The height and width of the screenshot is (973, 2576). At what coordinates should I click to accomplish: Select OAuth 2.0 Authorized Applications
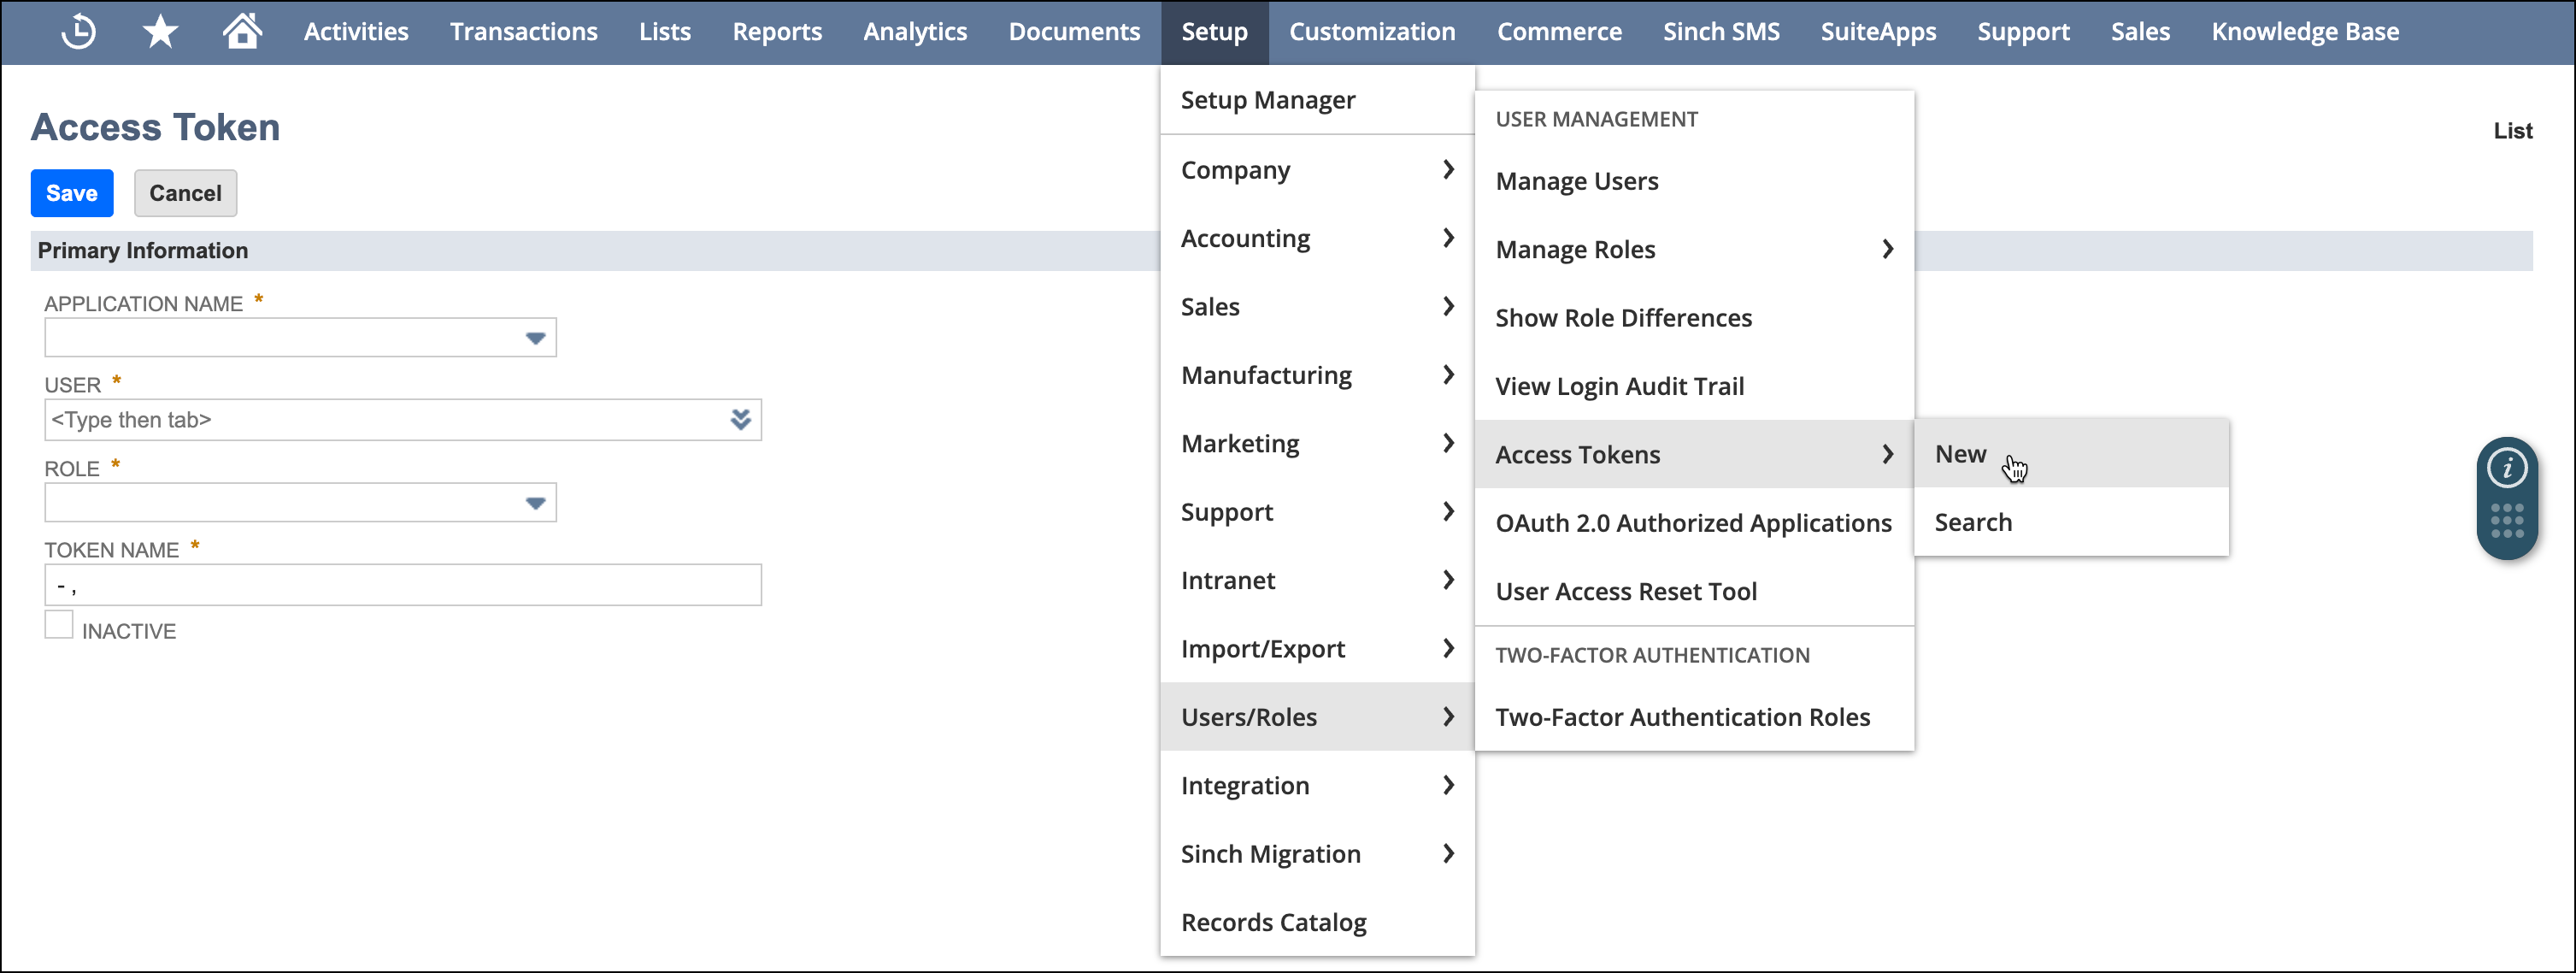click(1694, 523)
